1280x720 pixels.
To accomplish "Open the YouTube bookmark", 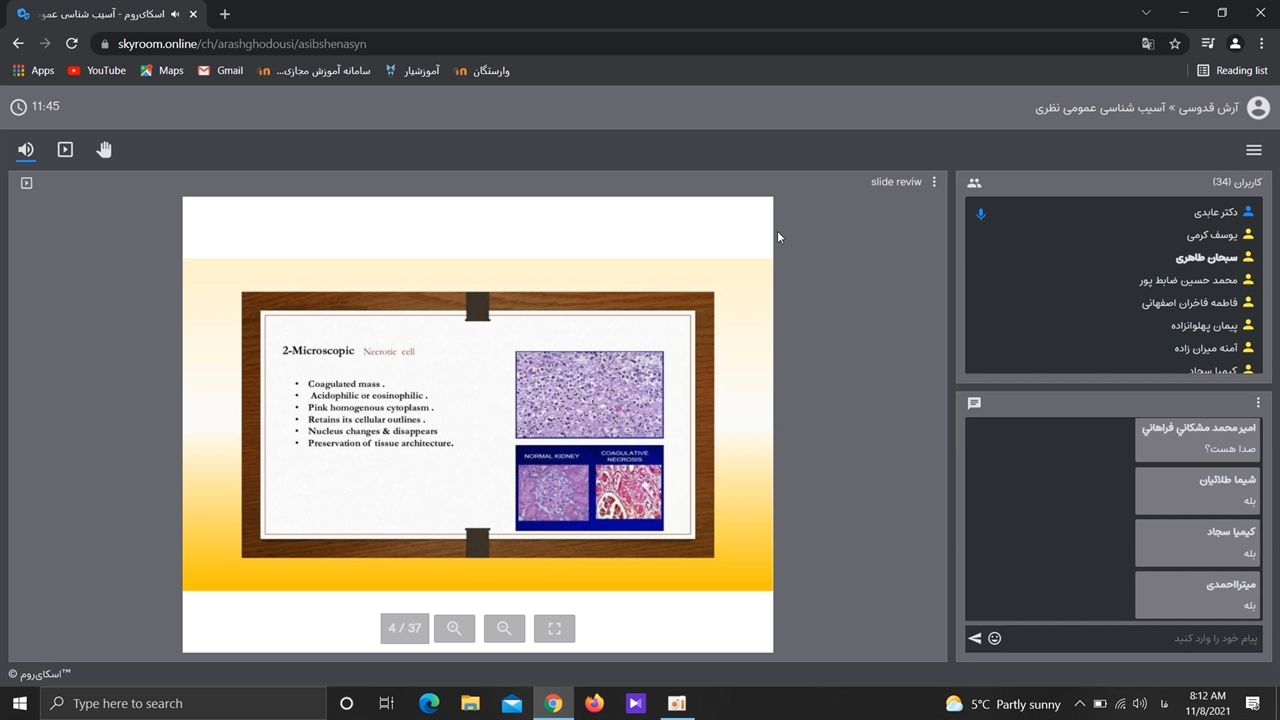I will click(x=97, y=71).
